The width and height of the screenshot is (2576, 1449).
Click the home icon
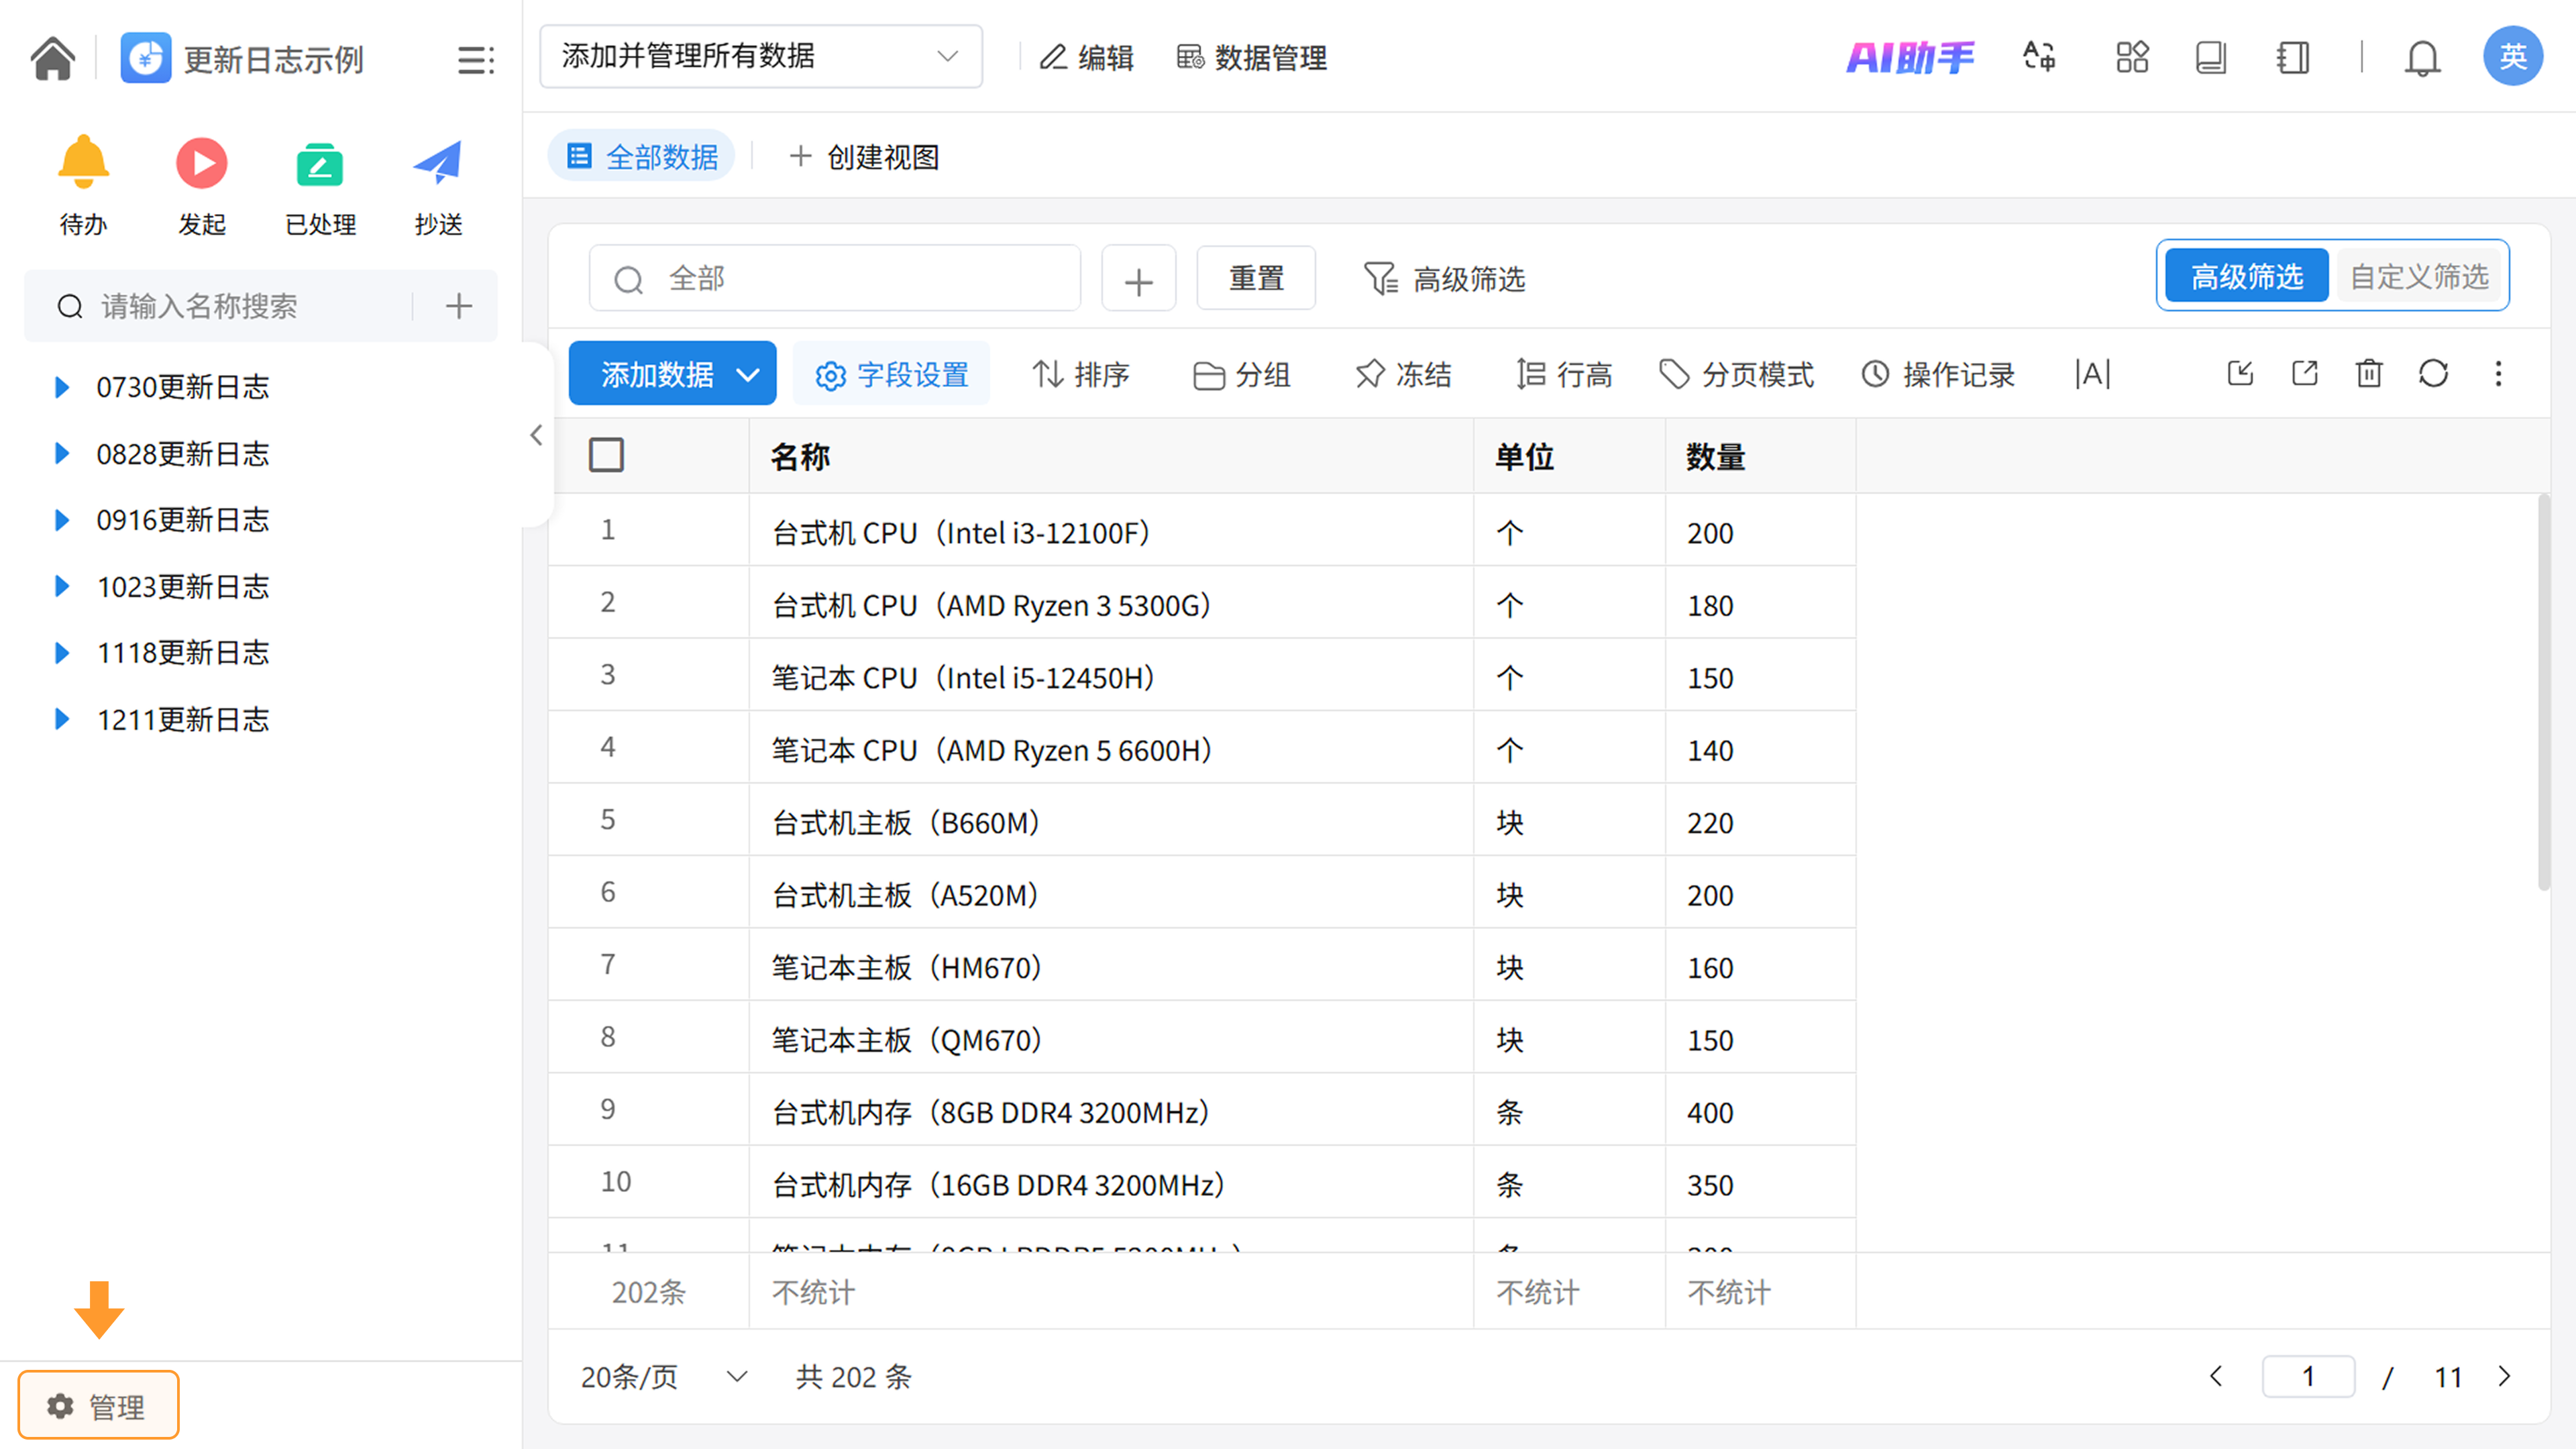(52, 58)
